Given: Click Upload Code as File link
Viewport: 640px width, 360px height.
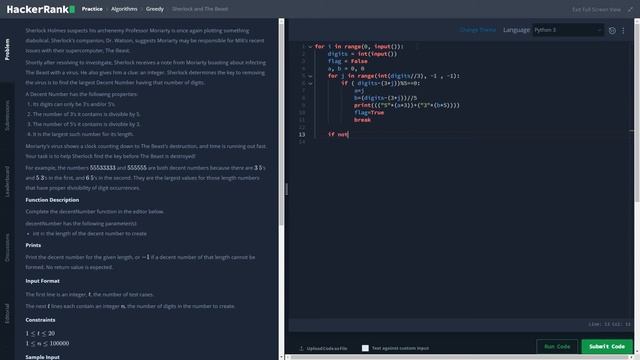Looking at the screenshot, I should [327, 348].
